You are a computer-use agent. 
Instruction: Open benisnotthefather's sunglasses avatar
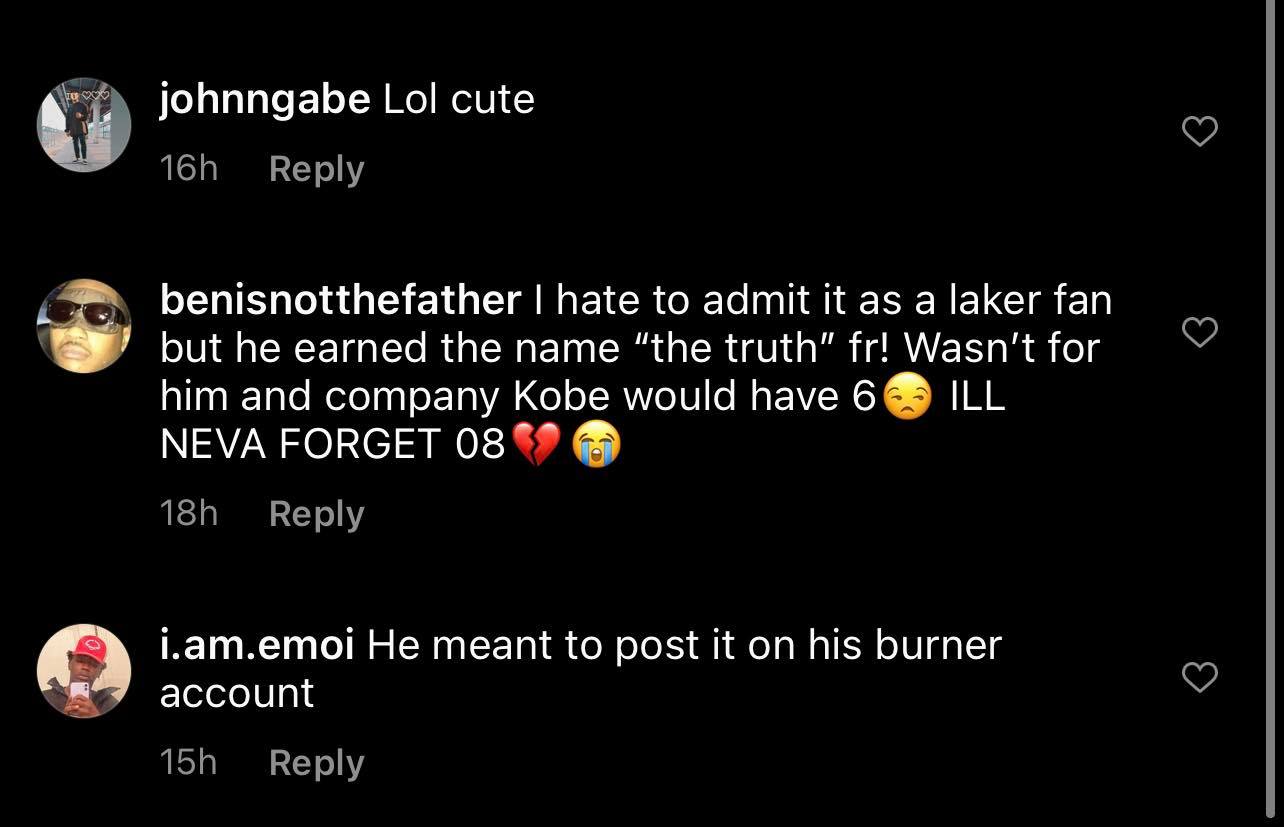(84, 326)
